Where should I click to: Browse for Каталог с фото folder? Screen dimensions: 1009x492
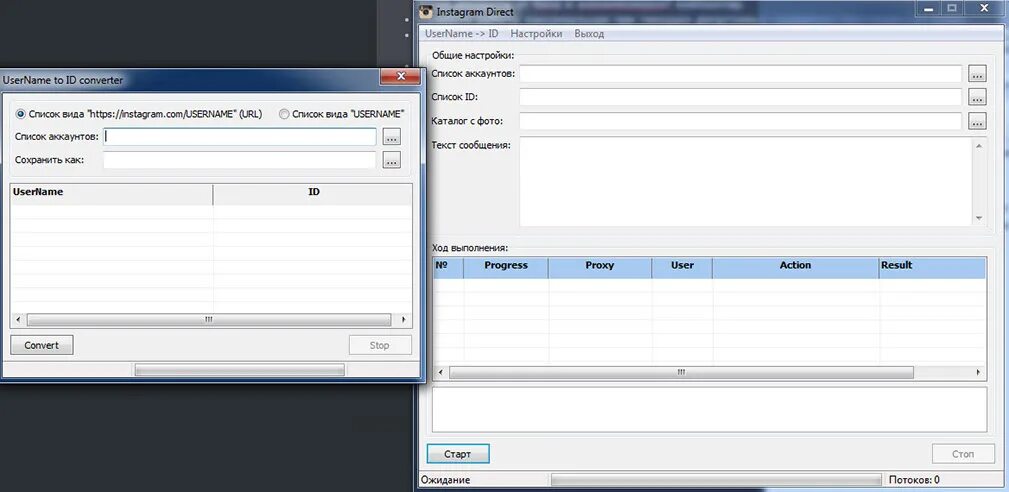[x=977, y=120]
